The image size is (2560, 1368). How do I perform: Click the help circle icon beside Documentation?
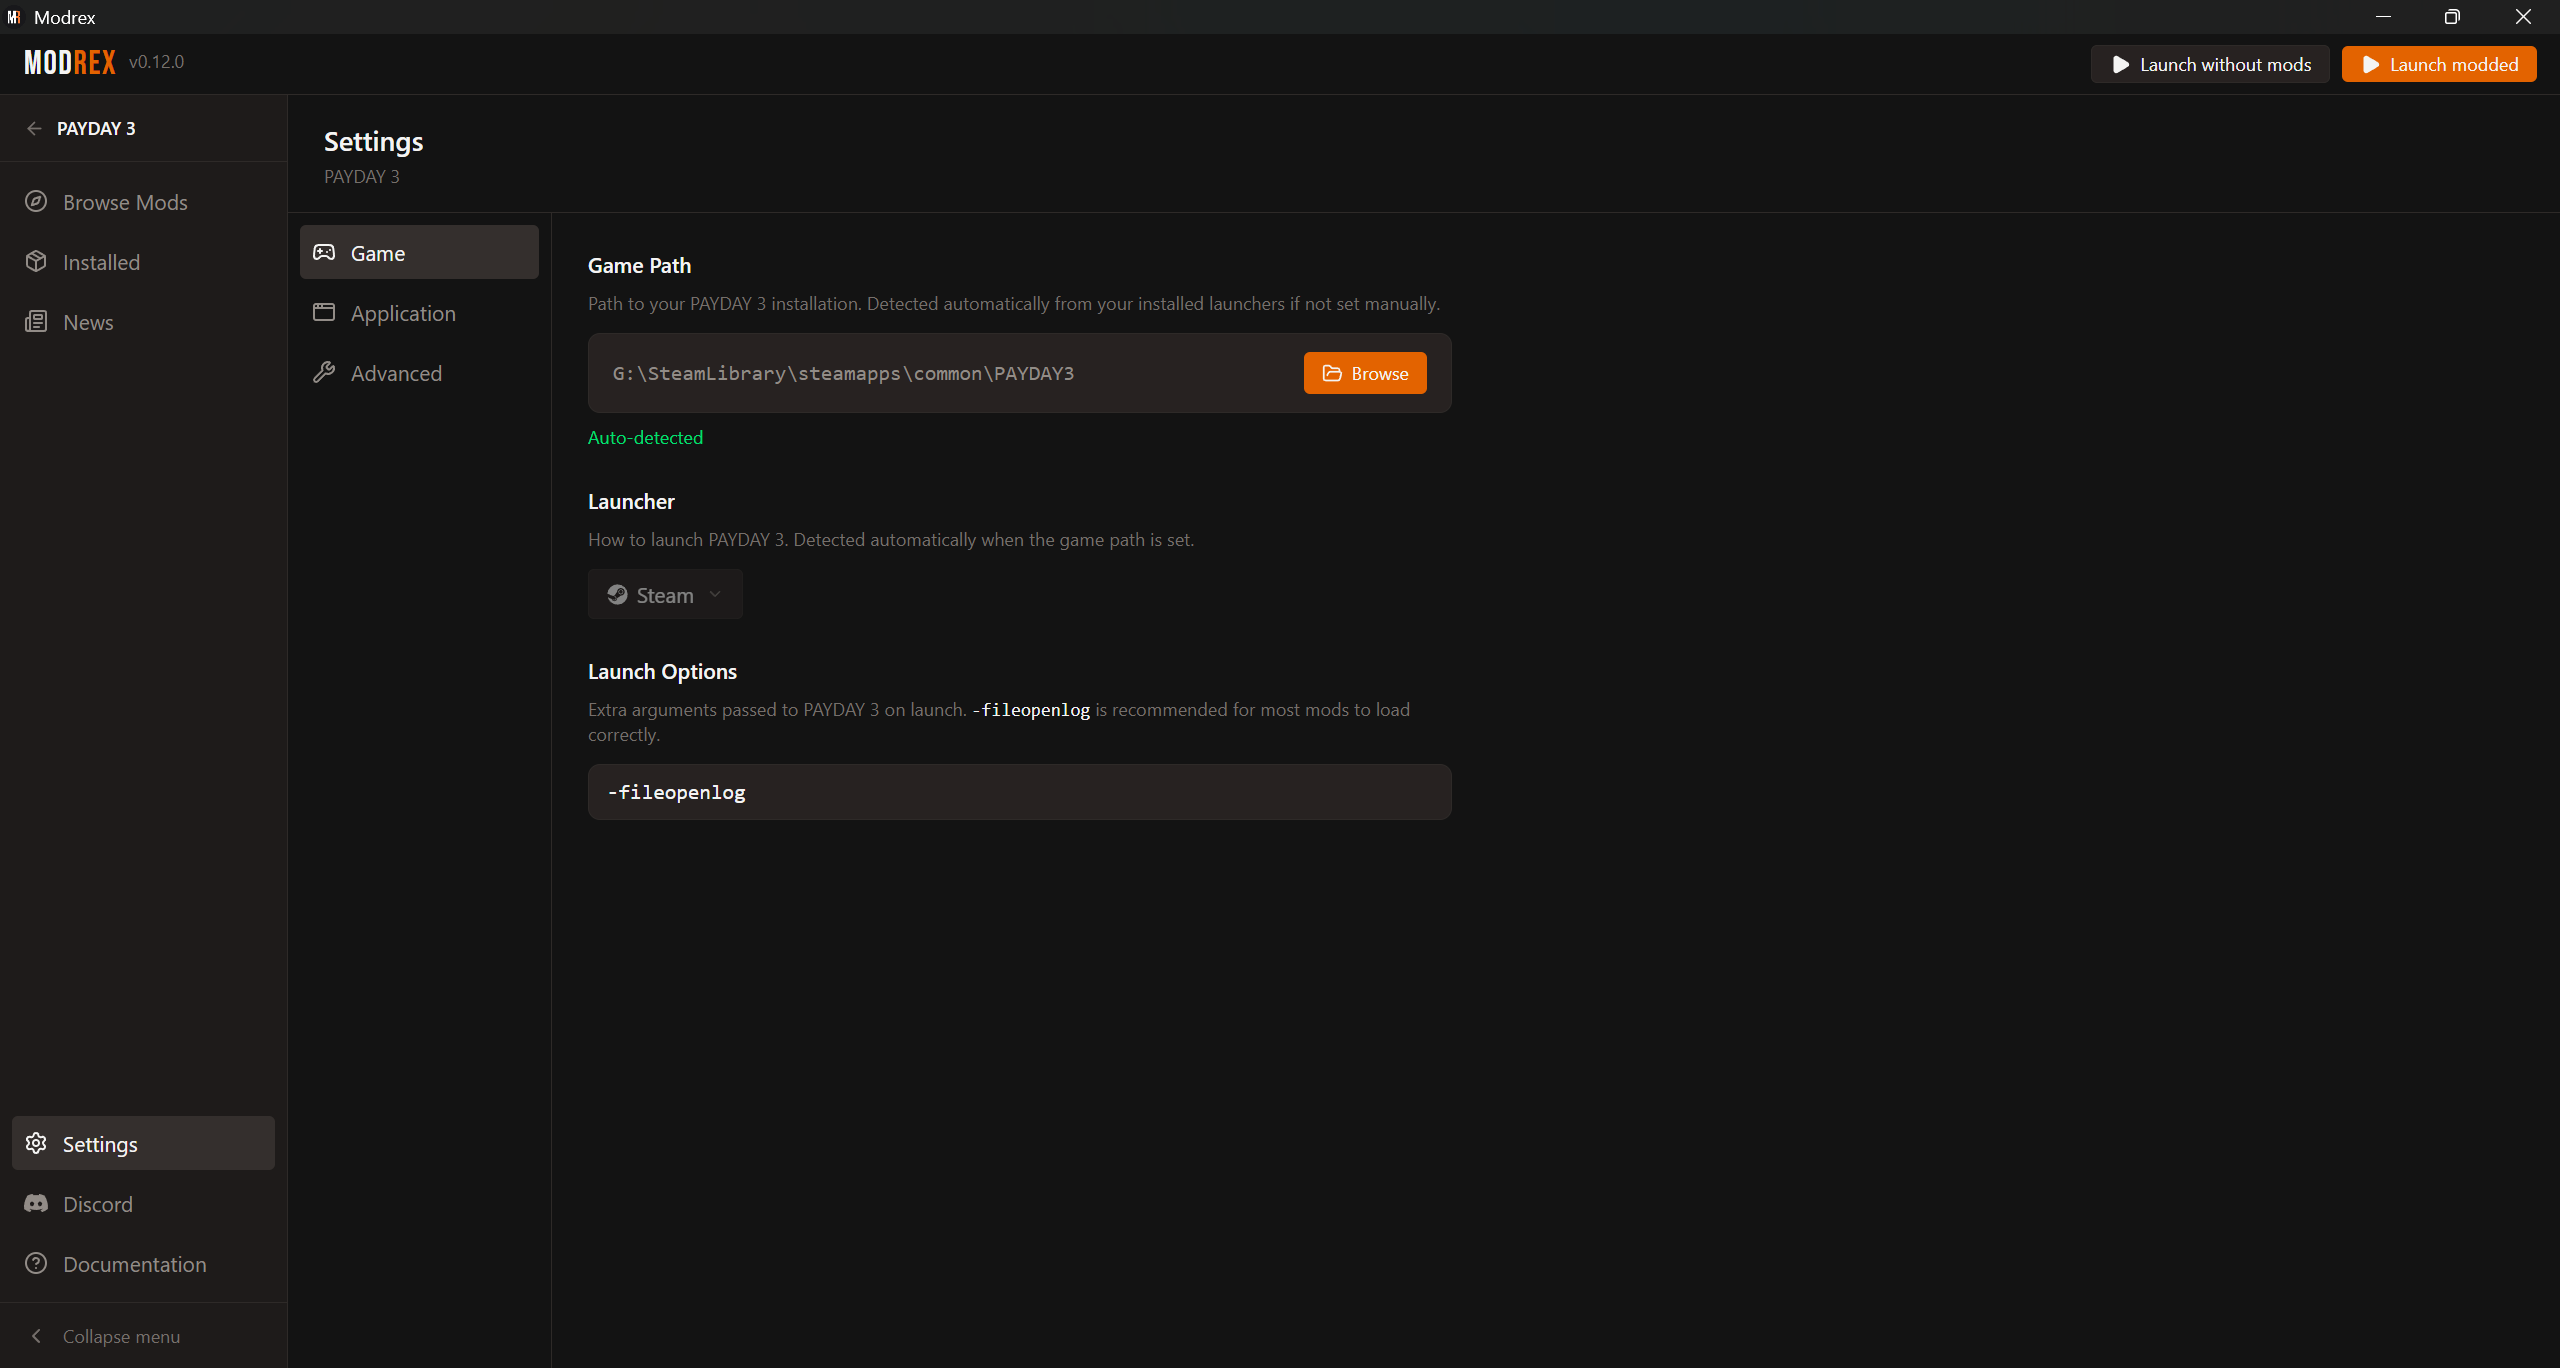coord(36,1264)
